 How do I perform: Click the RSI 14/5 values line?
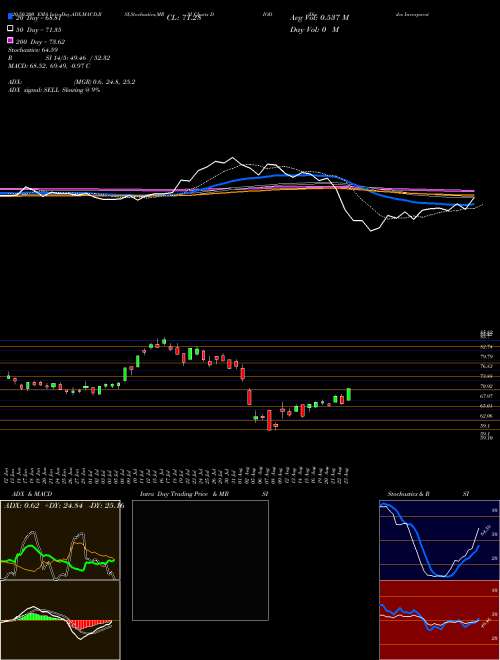coord(59,58)
